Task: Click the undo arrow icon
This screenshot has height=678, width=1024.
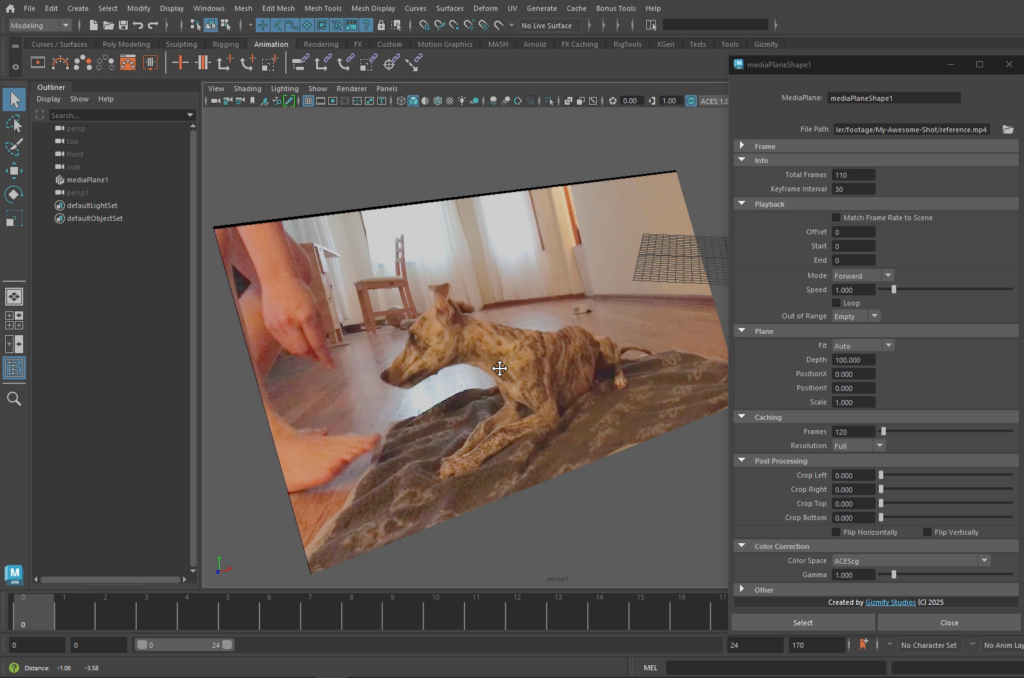Action: pyautogui.click(x=138, y=25)
